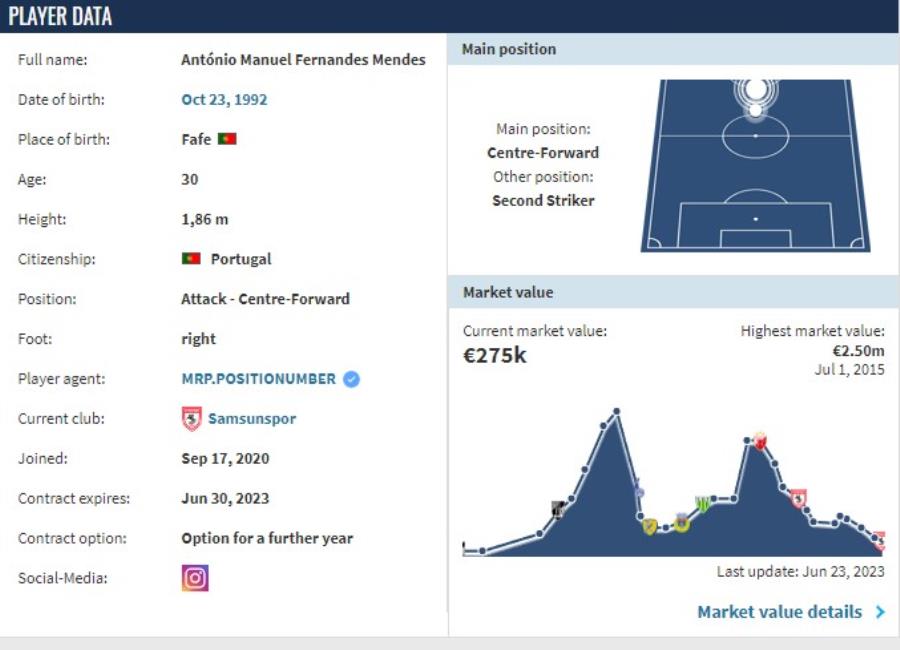Image resolution: width=900 pixels, height=650 pixels.
Task: Click the Samsunspor club crest icon
Action: 192,419
